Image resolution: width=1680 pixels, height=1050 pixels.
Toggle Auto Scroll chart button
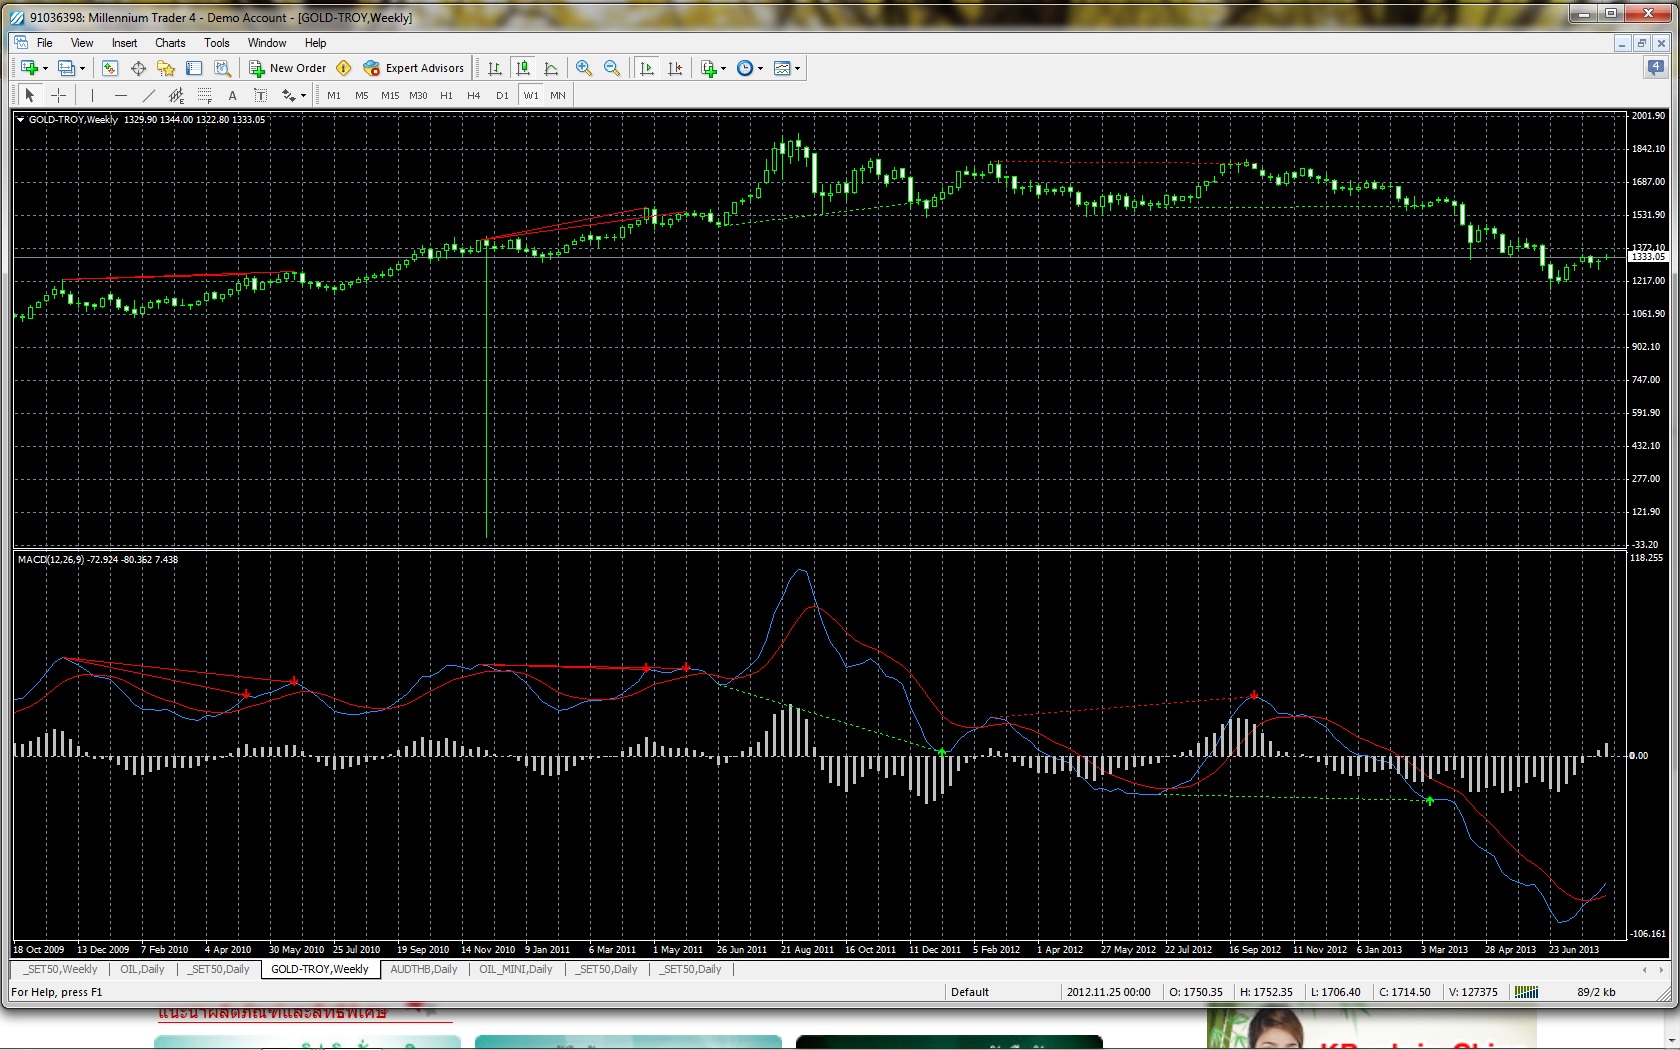click(x=647, y=68)
